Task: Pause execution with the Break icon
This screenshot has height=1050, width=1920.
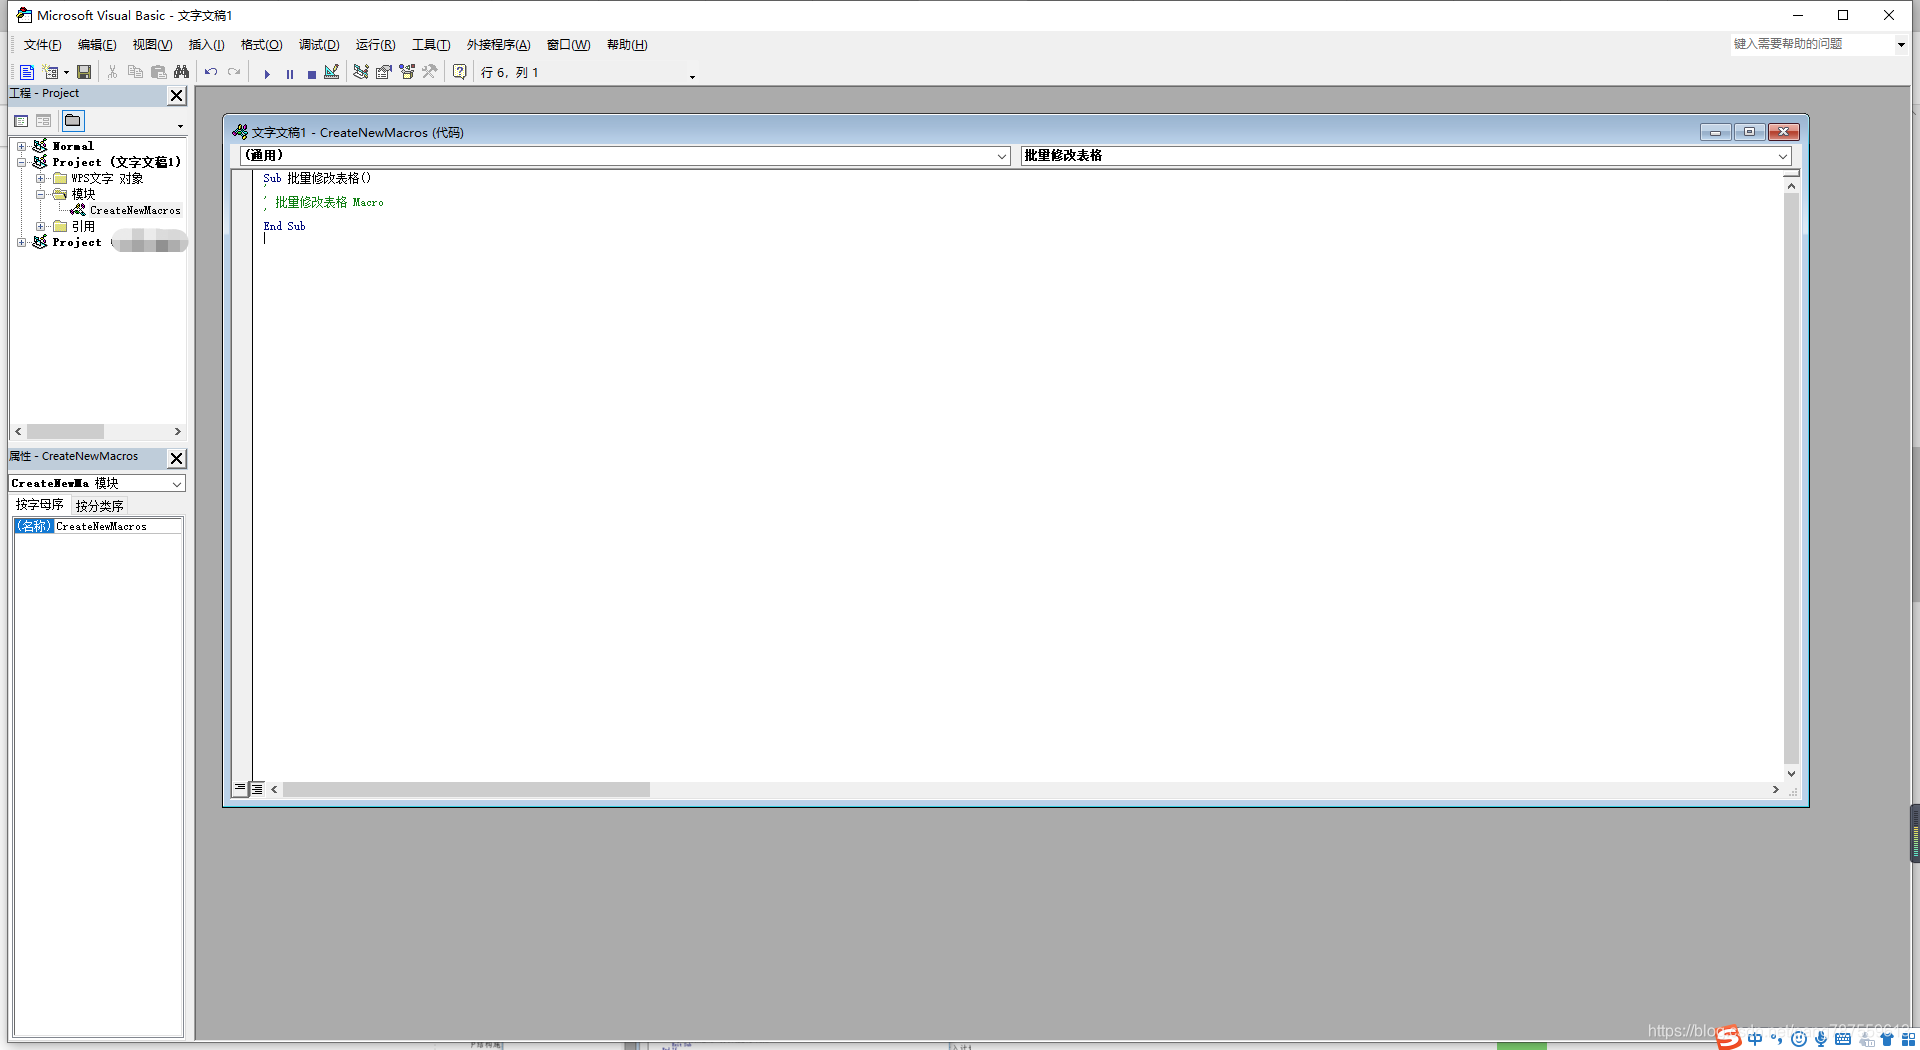Action: (x=289, y=73)
